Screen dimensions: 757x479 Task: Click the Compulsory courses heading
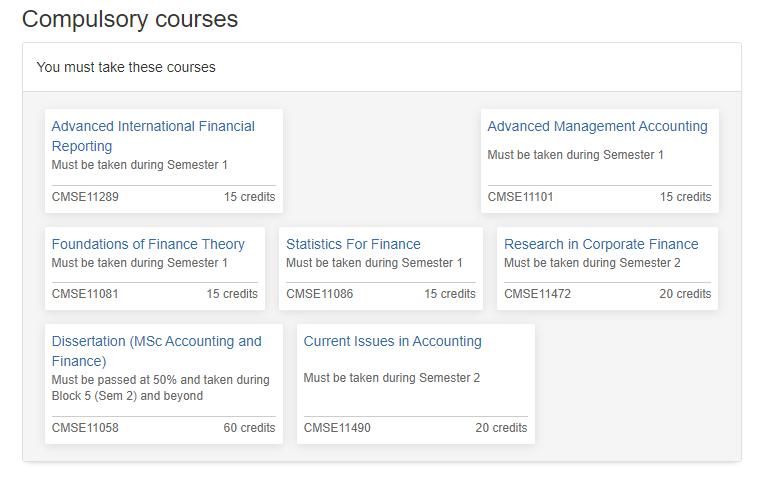coord(130,19)
